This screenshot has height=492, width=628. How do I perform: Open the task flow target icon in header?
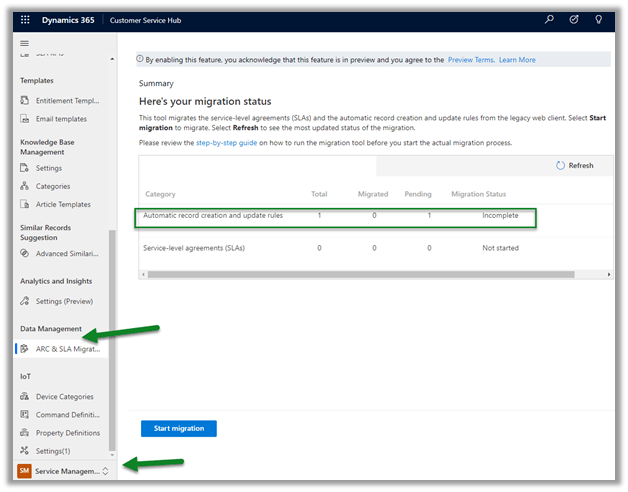tap(574, 19)
